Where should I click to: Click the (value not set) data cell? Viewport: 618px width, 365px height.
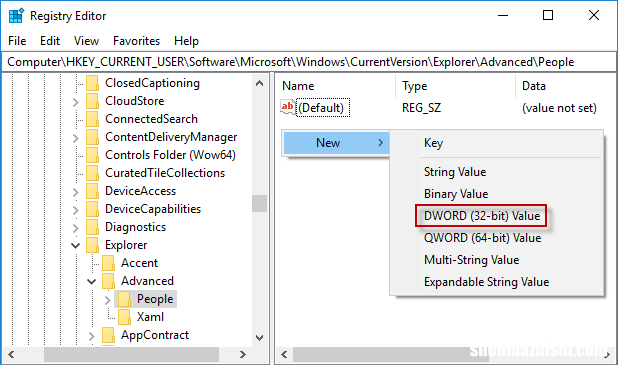(559, 108)
